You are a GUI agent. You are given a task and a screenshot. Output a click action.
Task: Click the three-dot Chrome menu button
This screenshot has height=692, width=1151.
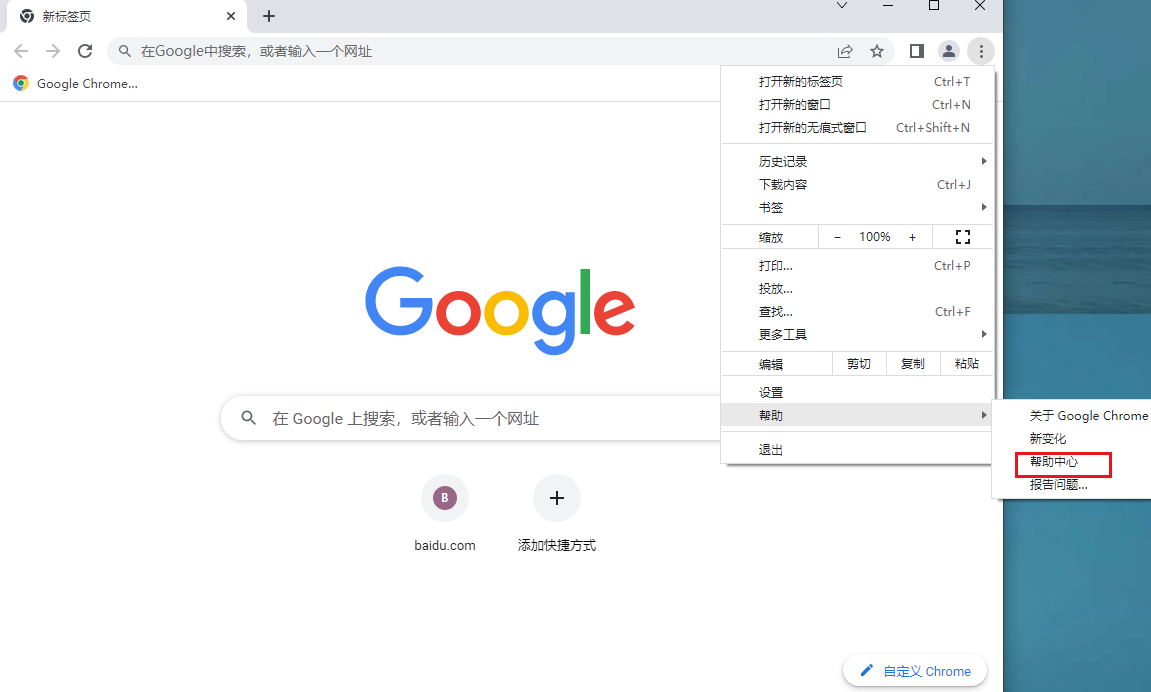click(x=981, y=51)
